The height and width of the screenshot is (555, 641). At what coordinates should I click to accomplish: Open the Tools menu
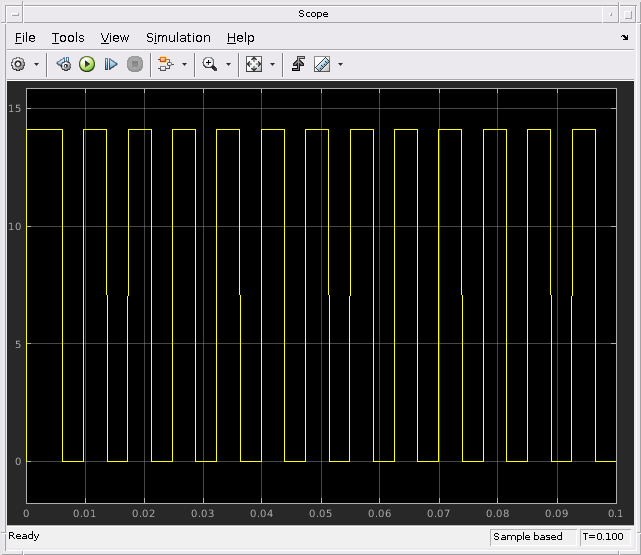(68, 37)
